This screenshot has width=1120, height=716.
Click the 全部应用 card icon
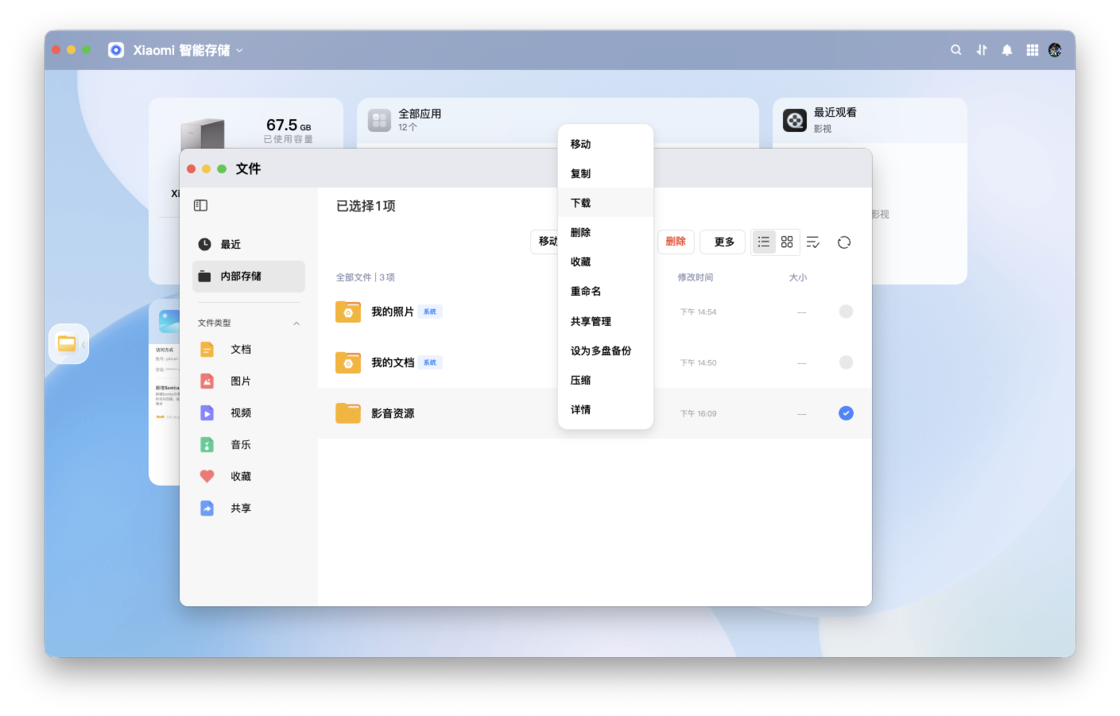tap(379, 120)
